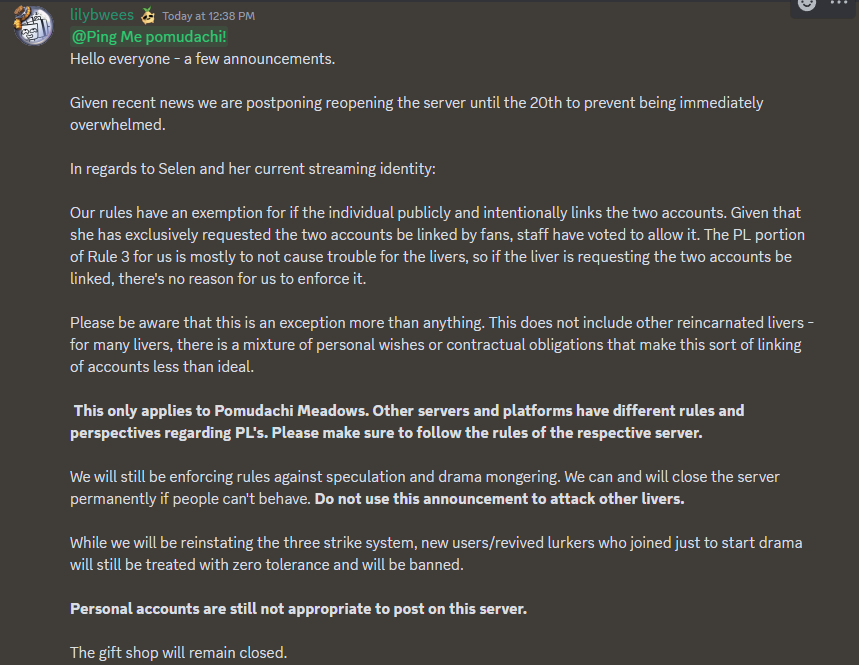This screenshot has width=859, height=665.
Task: Click the Today at 12:38 PM timestamp
Action: pyautogui.click(x=209, y=16)
